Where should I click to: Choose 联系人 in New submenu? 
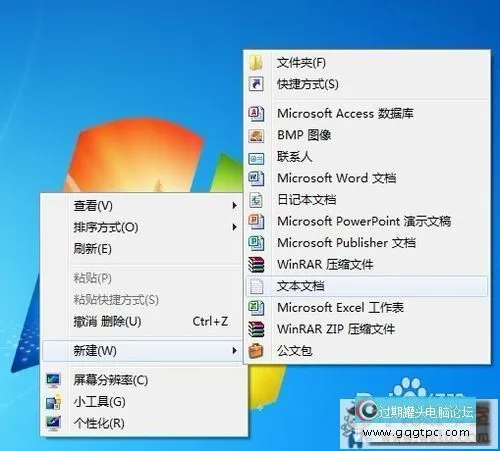pyautogui.click(x=367, y=157)
